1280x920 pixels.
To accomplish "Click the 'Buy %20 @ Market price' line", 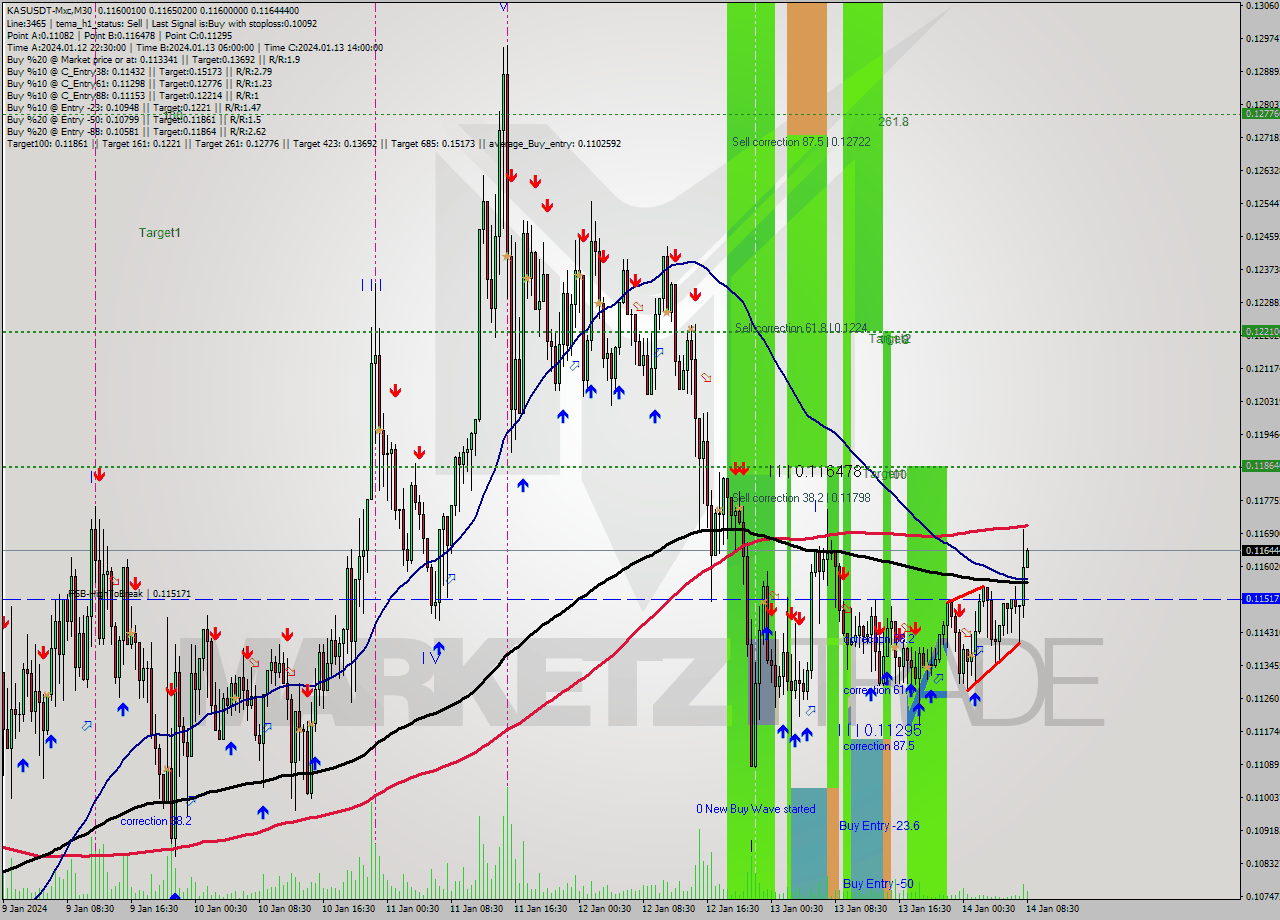I will tap(151, 59).
